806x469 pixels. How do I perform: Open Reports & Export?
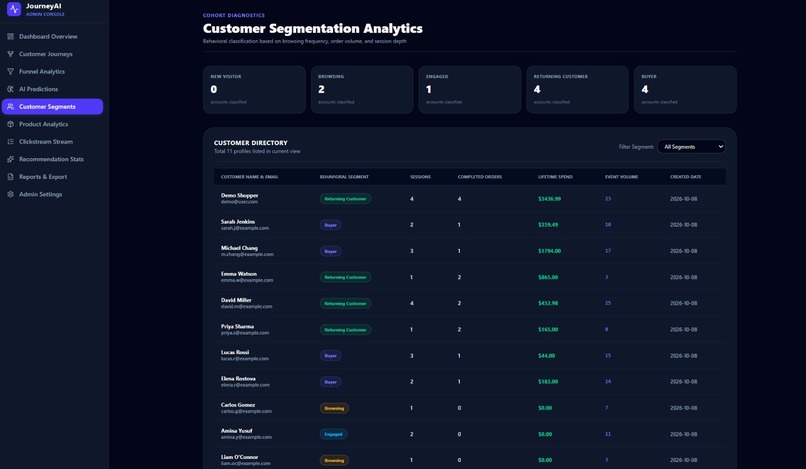(x=52, y=176)
